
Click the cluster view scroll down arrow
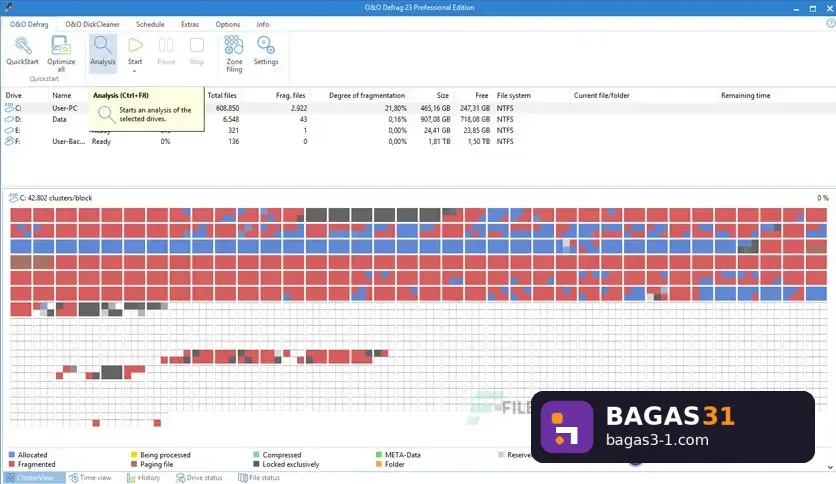click(x=830, y=467)
